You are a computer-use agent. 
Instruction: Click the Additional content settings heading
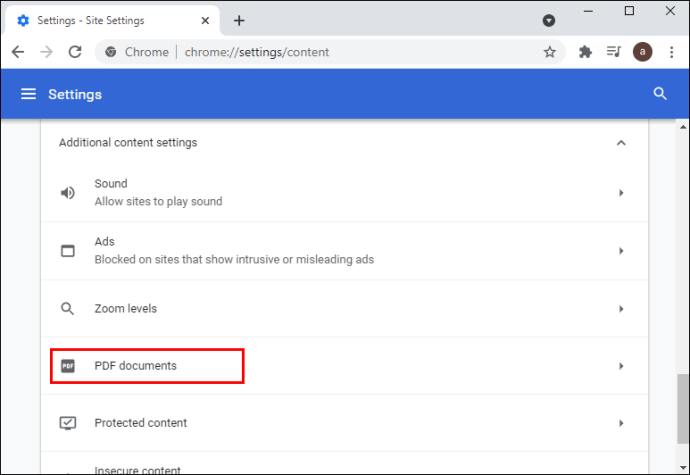[128, 143]
